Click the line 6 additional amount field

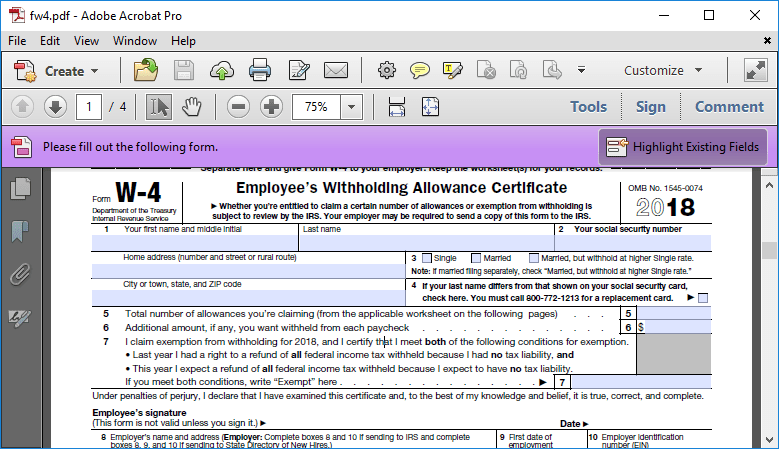[678, 327]
